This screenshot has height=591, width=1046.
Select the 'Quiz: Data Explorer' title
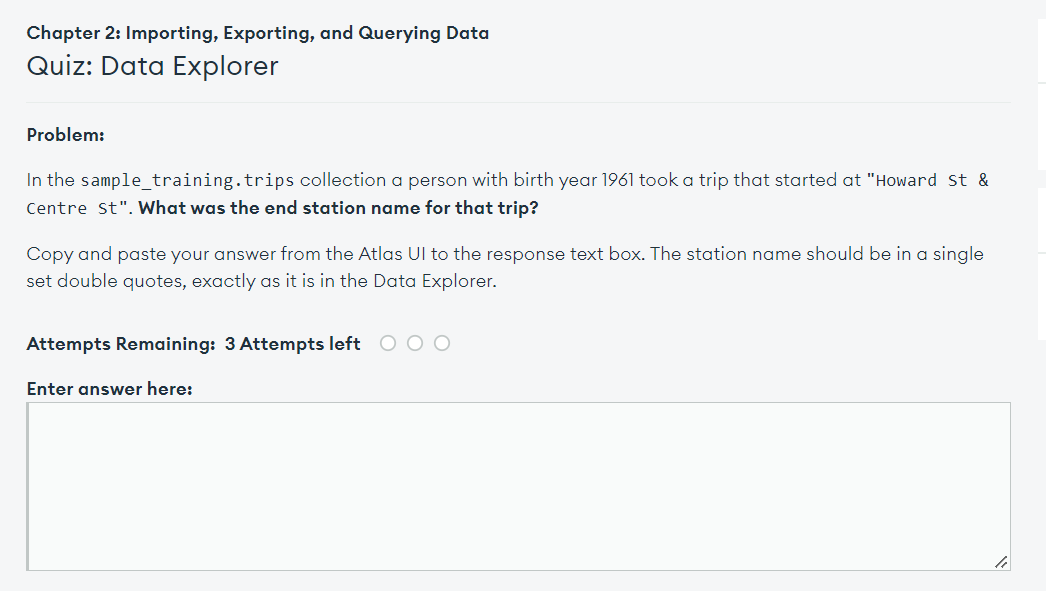click(x=153, y=67)
